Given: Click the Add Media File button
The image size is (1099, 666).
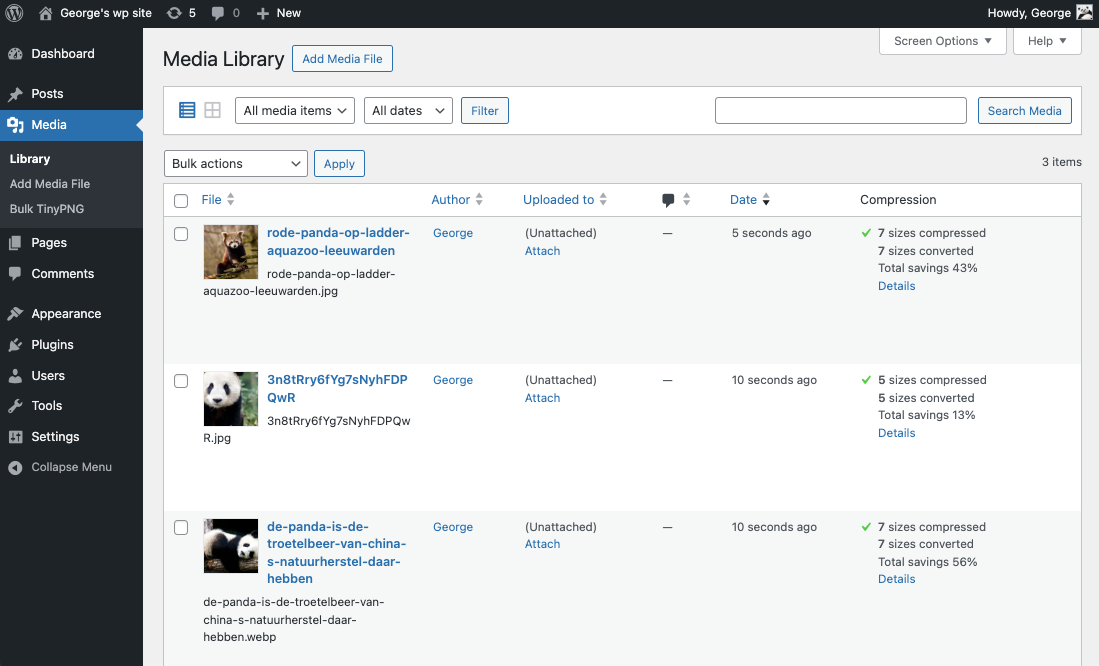Looking at the screenshot, I should pyautogui.click(x=342, y=59).
